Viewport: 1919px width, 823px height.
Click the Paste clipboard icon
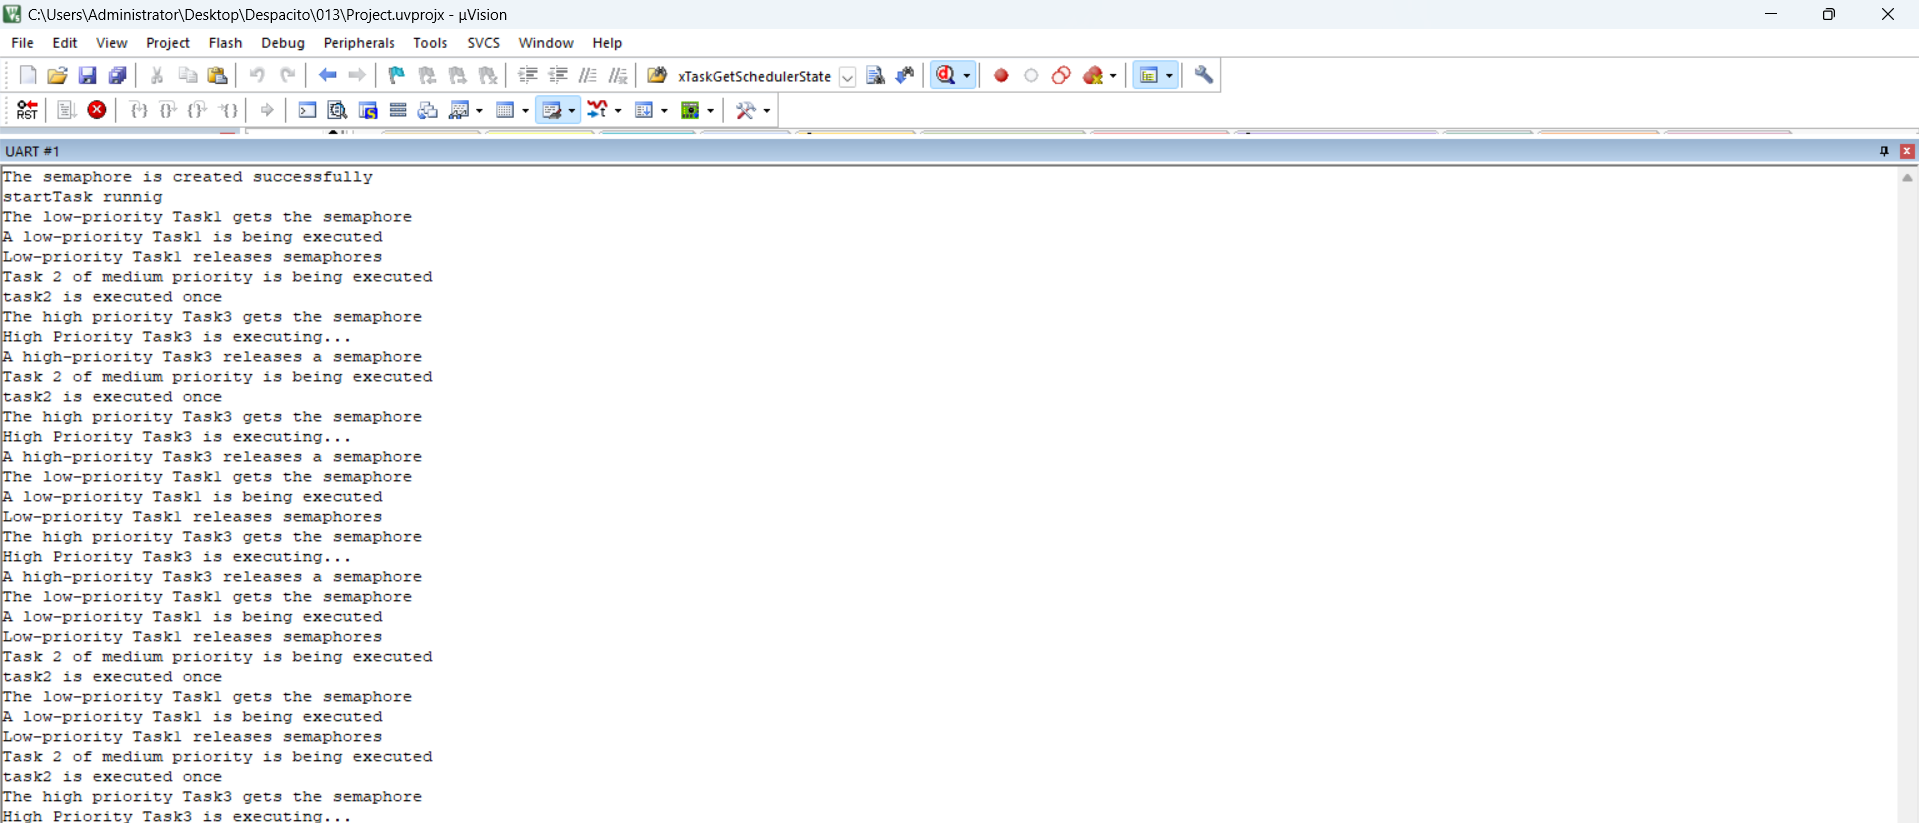click(217, 75)
